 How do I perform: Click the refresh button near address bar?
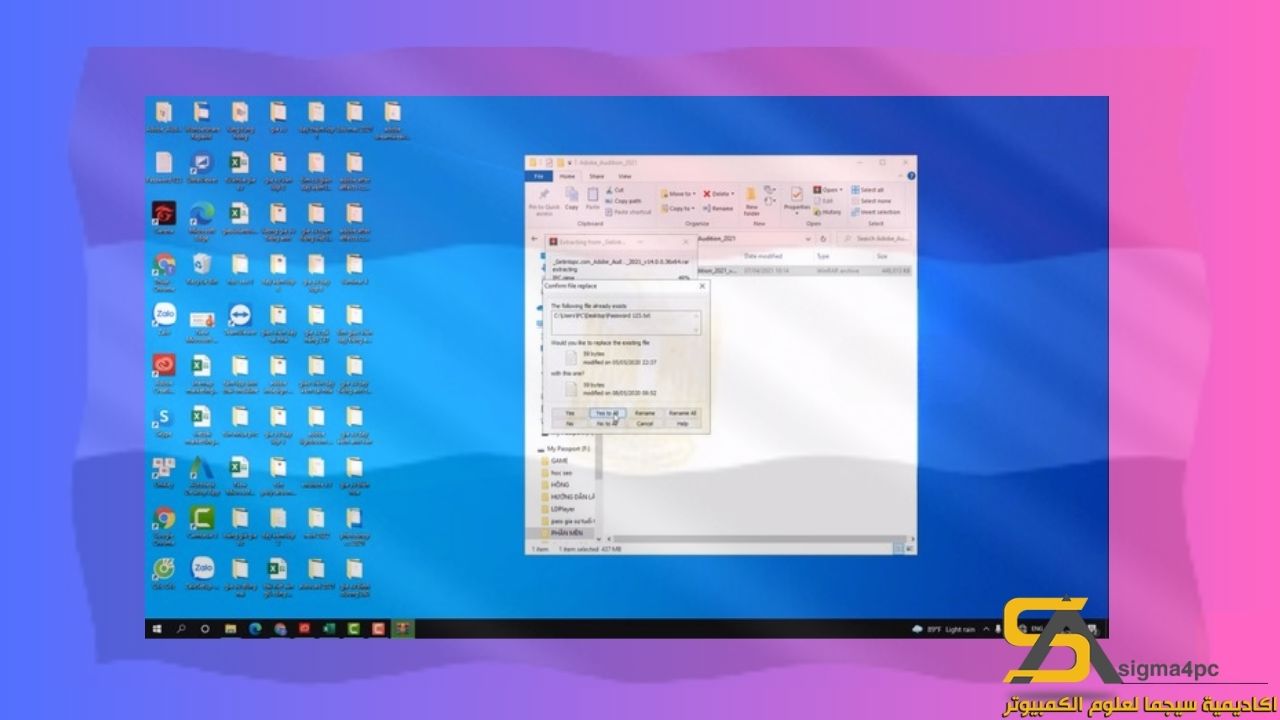coord(823,239)
